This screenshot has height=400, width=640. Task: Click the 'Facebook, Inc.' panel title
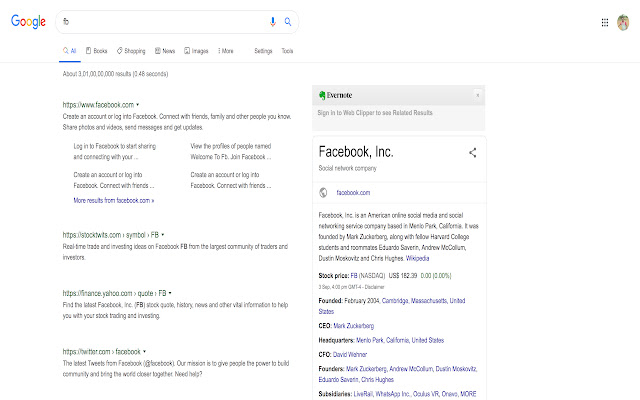[x=356, y=152]
